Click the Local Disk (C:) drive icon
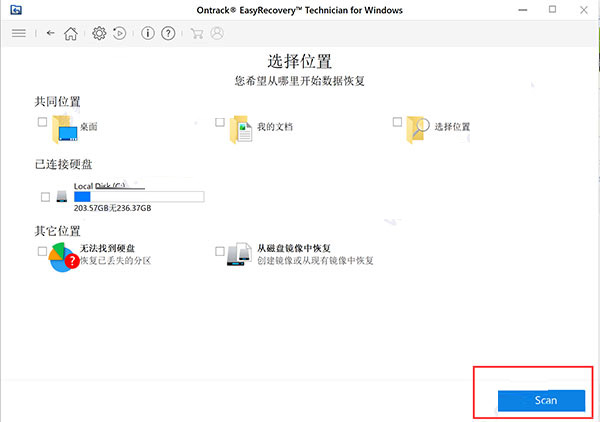Viewport: 600px width, 422px height. 62,197
